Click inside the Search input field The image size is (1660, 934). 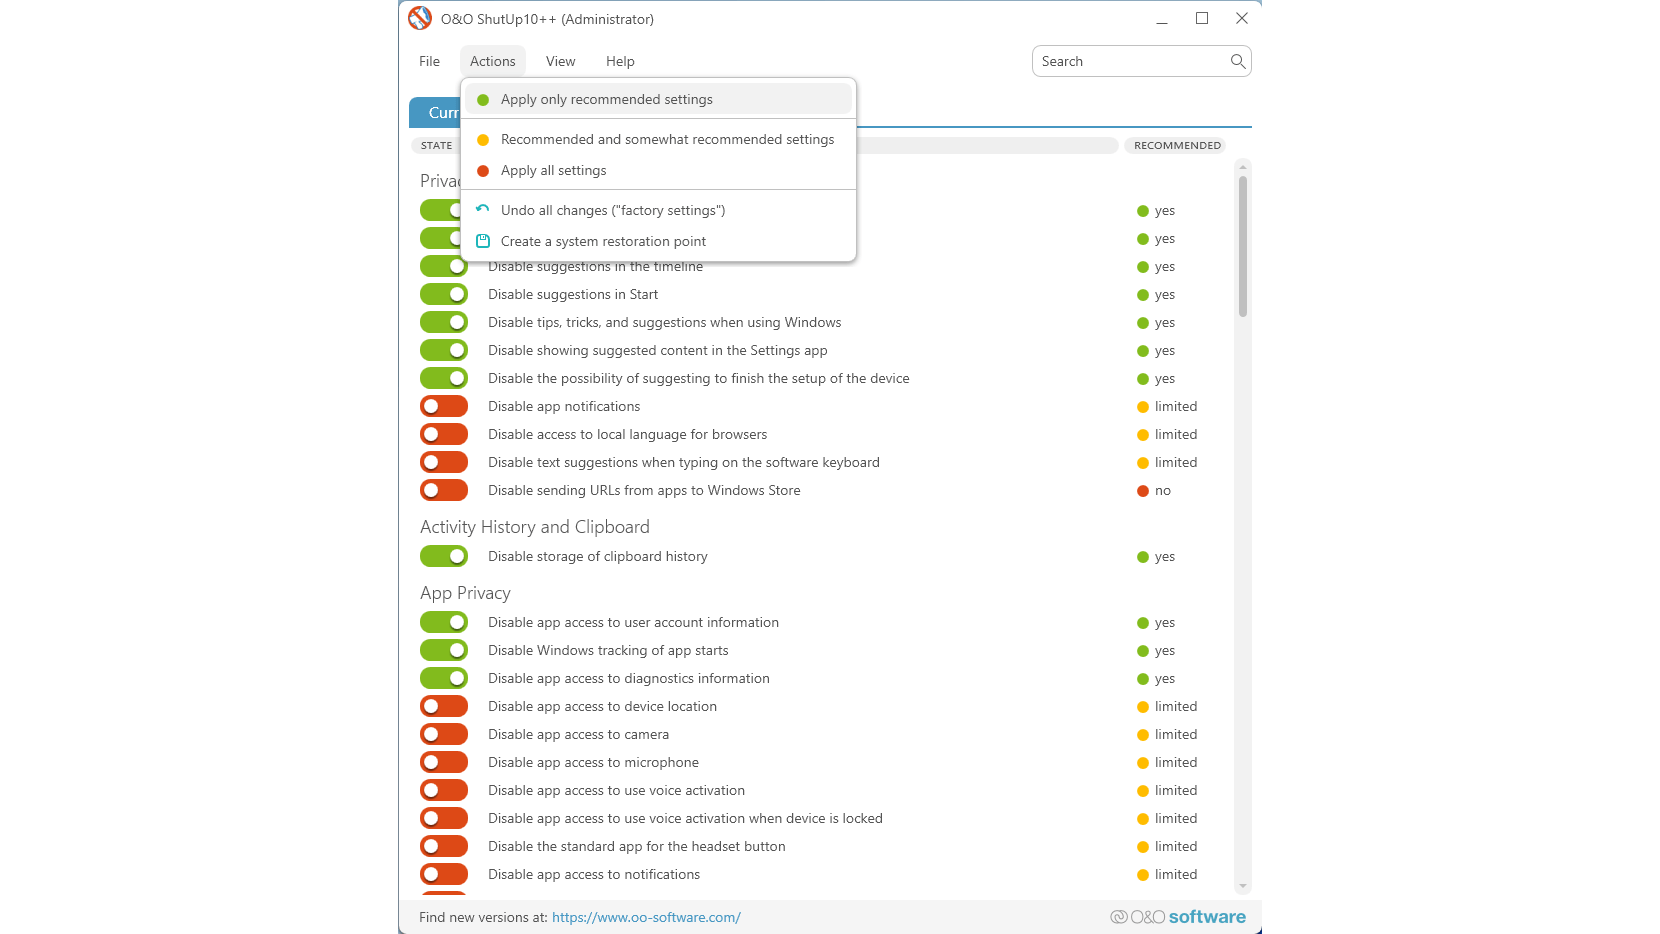[x=1130, y=61]
